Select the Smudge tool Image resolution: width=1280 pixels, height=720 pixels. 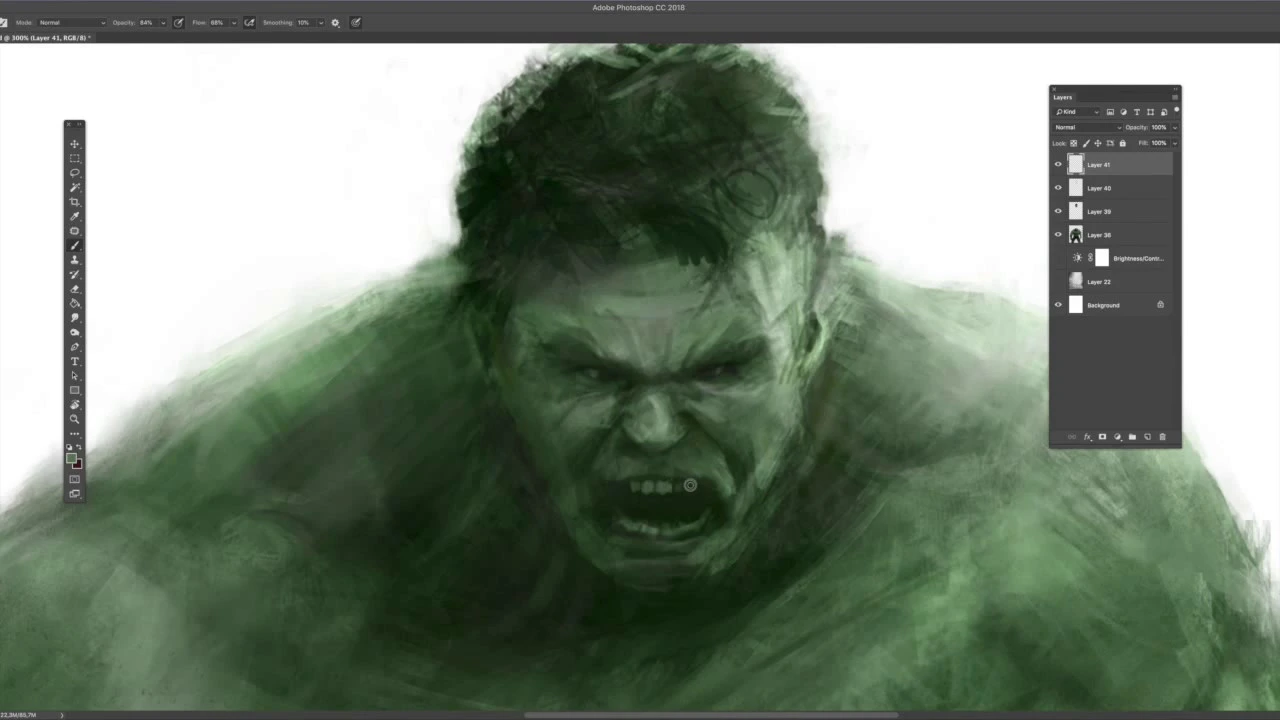coord(75,318)
